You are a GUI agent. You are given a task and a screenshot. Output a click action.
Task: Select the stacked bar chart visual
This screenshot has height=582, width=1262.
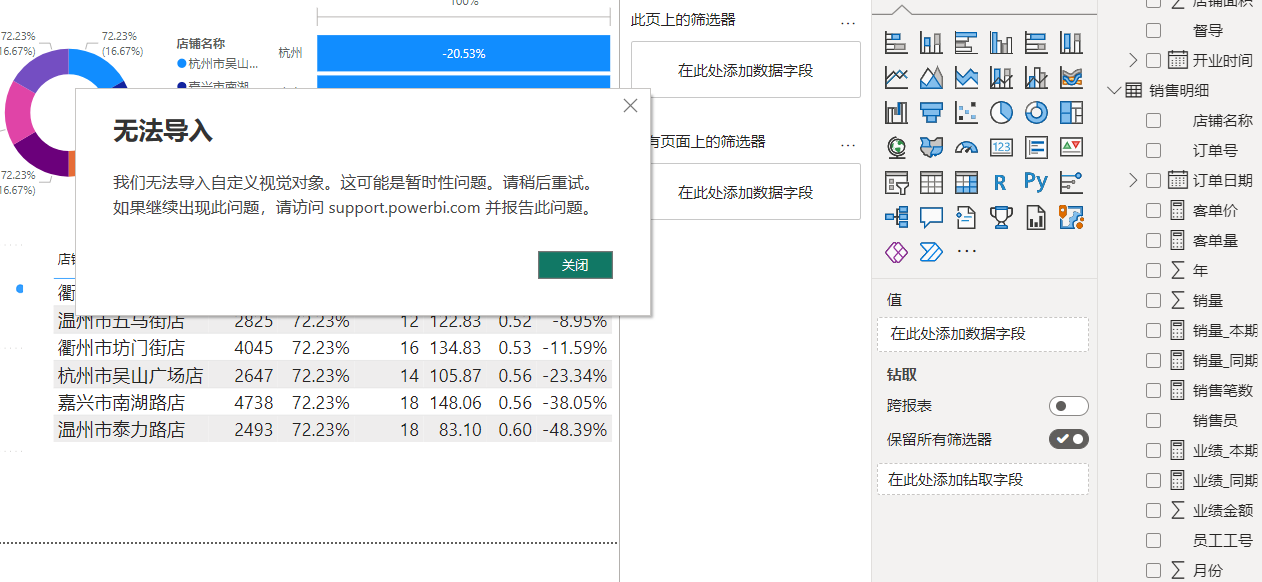click(896, 42)
